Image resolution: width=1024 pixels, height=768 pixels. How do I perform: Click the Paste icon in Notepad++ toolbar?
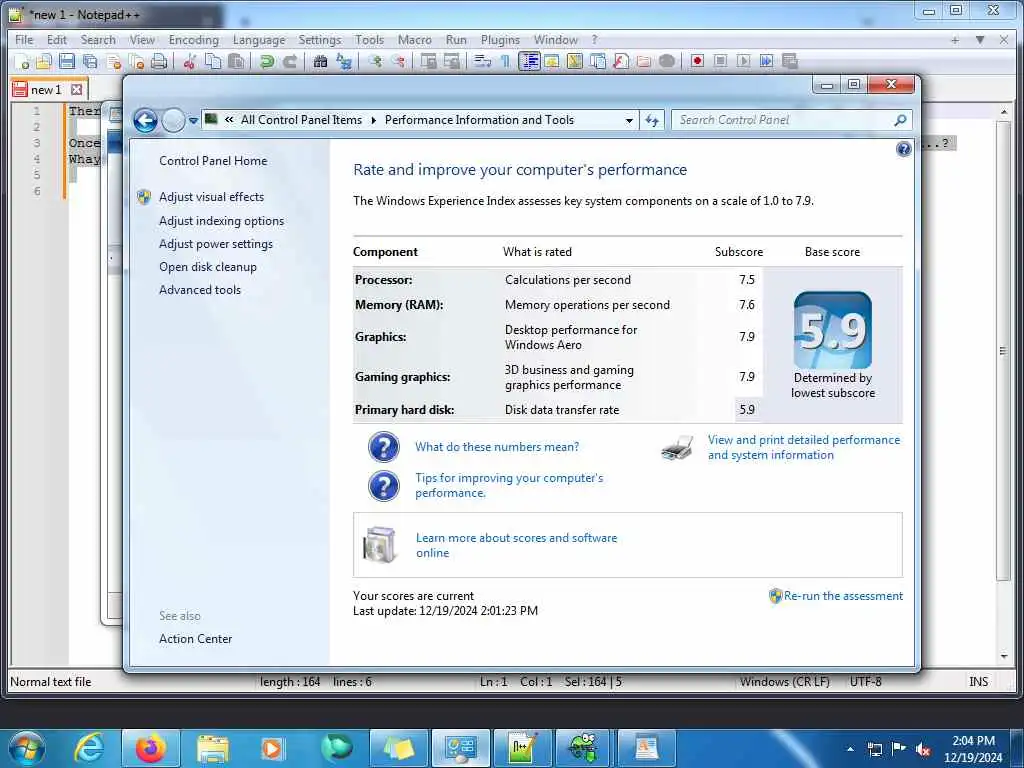pos(236,61)
